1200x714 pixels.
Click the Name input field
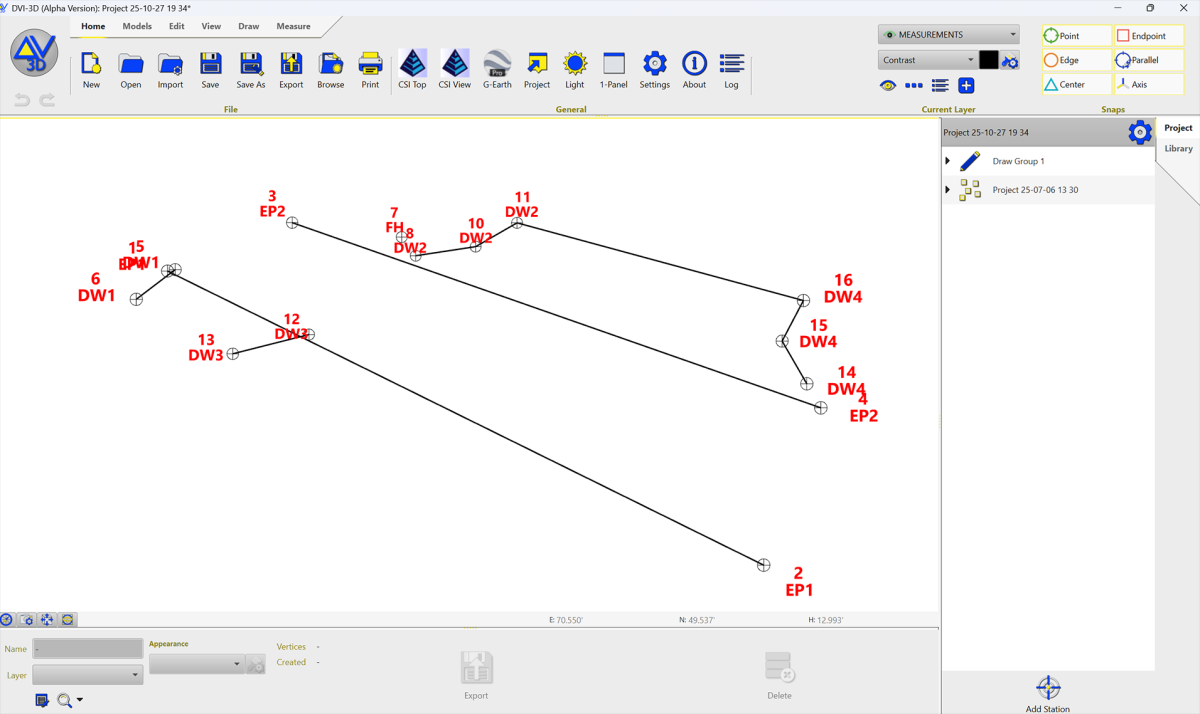(88, 649)
